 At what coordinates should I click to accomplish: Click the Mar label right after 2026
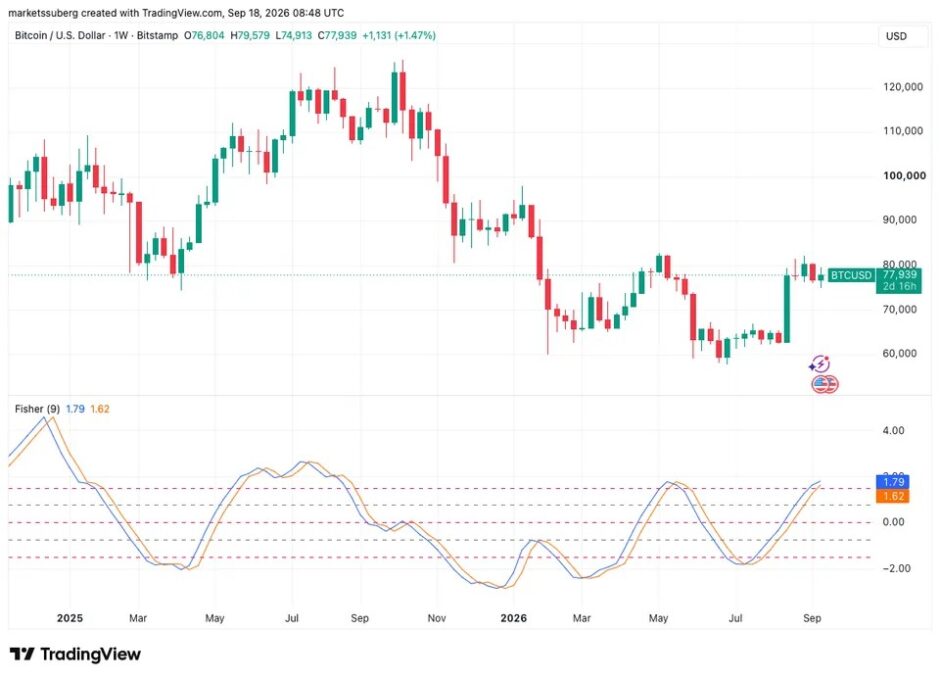tap(582, 618)
